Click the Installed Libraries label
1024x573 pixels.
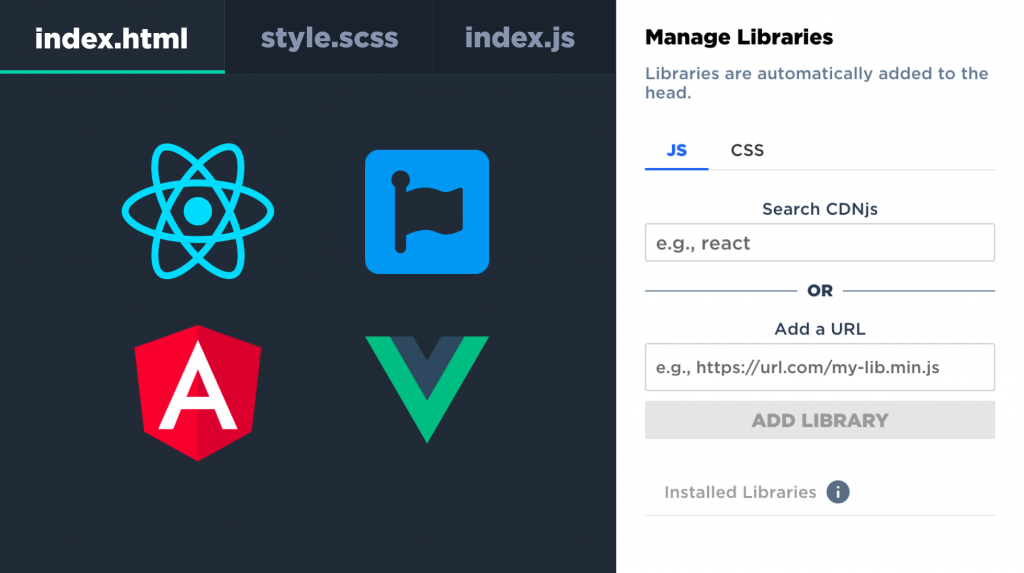pyautogui.click(x=740, y=492)
